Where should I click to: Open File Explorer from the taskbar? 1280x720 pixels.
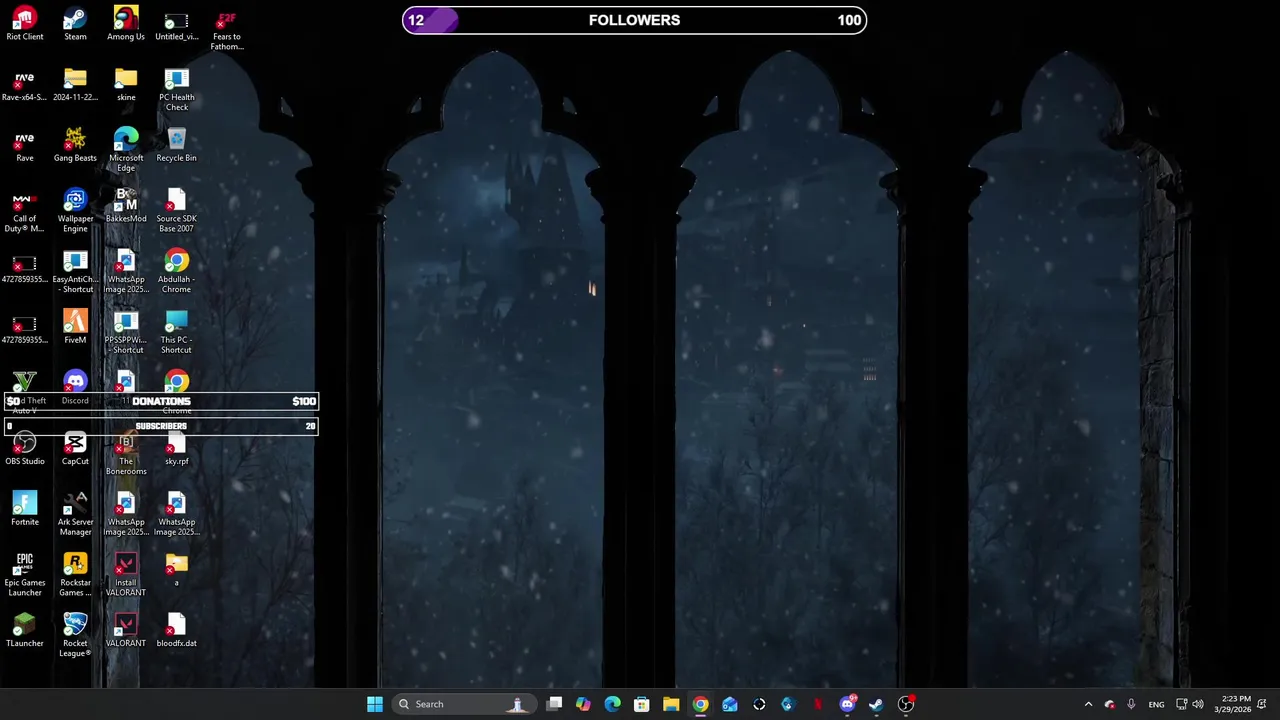point(671,704)
